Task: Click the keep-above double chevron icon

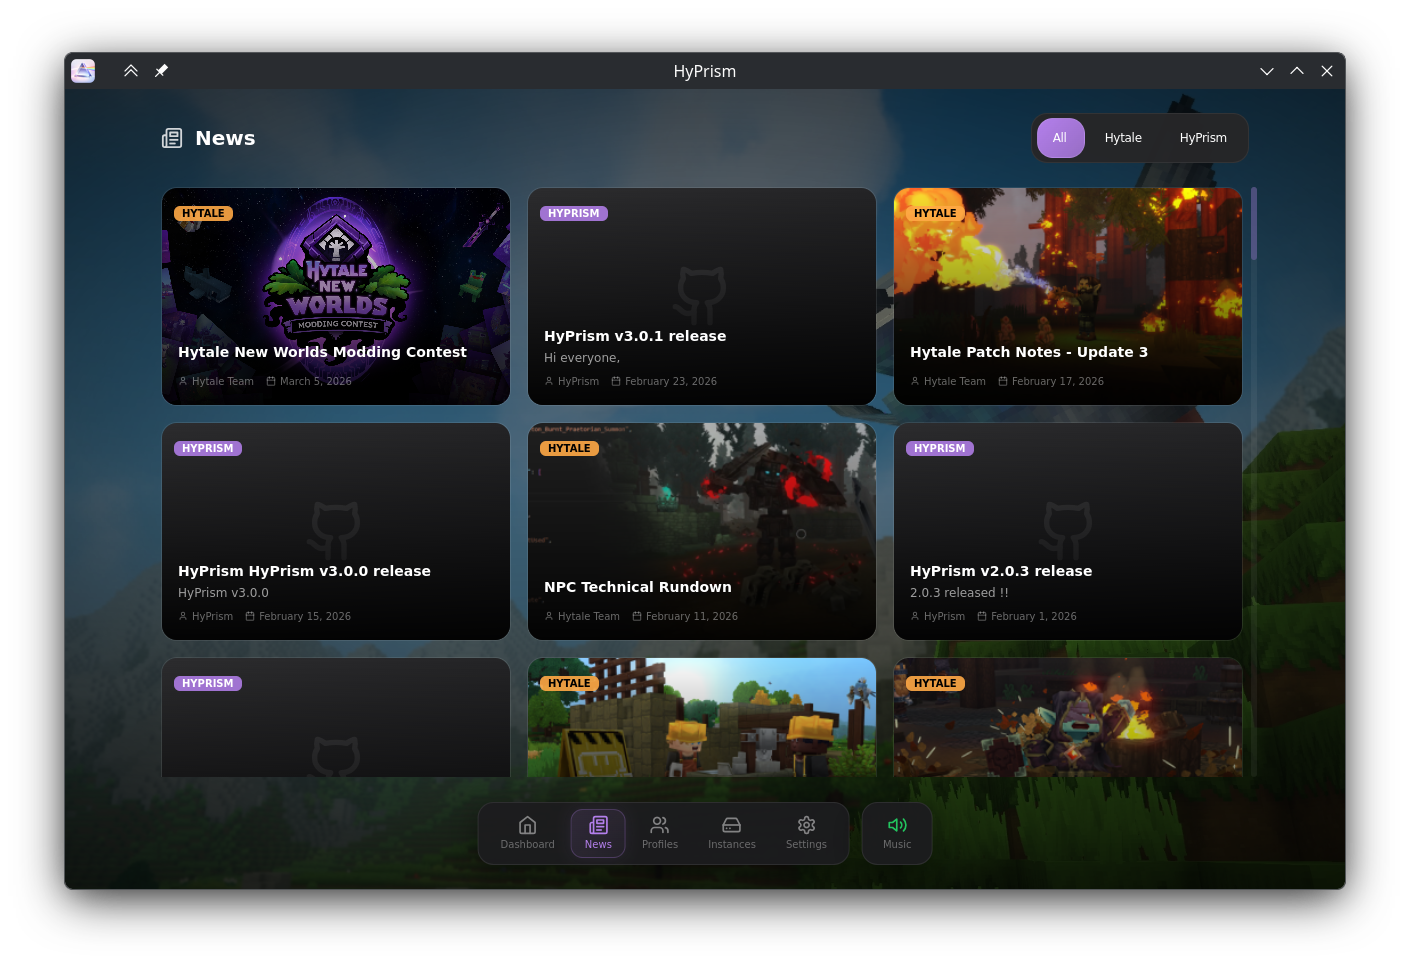Action: click(131, 71)
